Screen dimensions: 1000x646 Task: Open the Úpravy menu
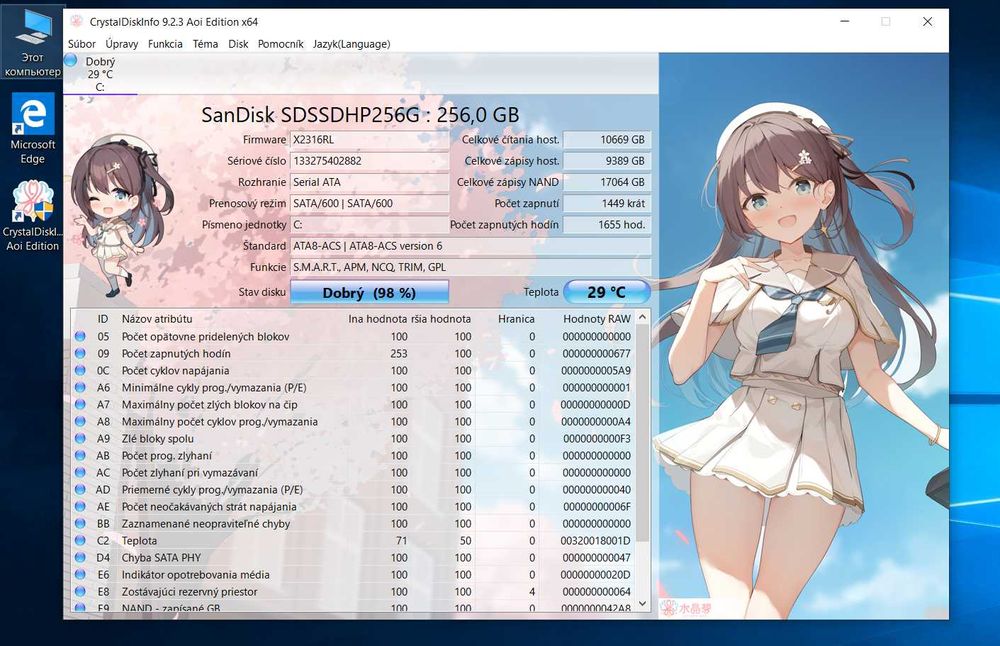122,44
